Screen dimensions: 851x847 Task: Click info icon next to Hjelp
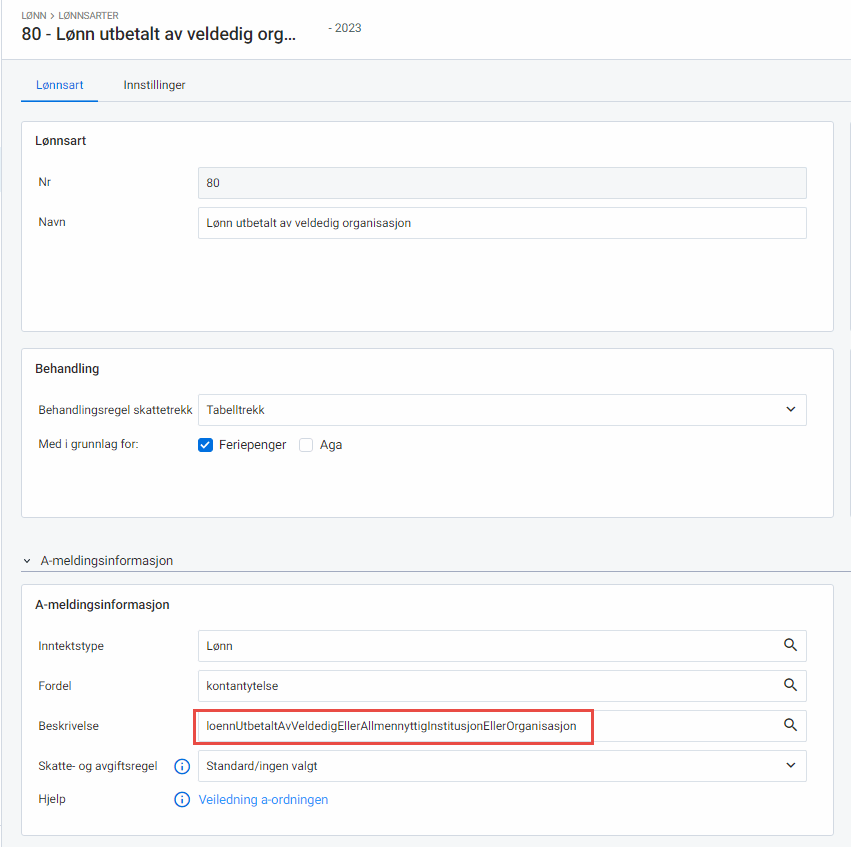[182, 799]
